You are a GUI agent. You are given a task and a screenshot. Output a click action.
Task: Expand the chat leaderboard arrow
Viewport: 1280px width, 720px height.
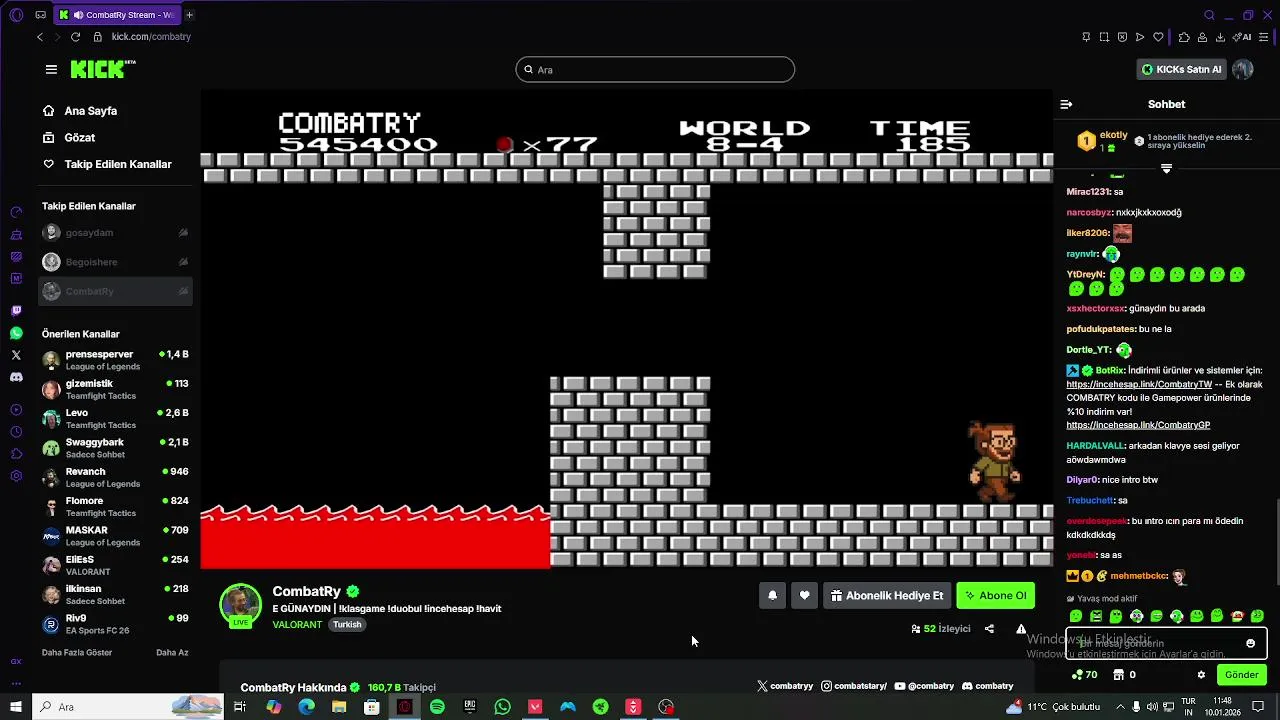1166,169
